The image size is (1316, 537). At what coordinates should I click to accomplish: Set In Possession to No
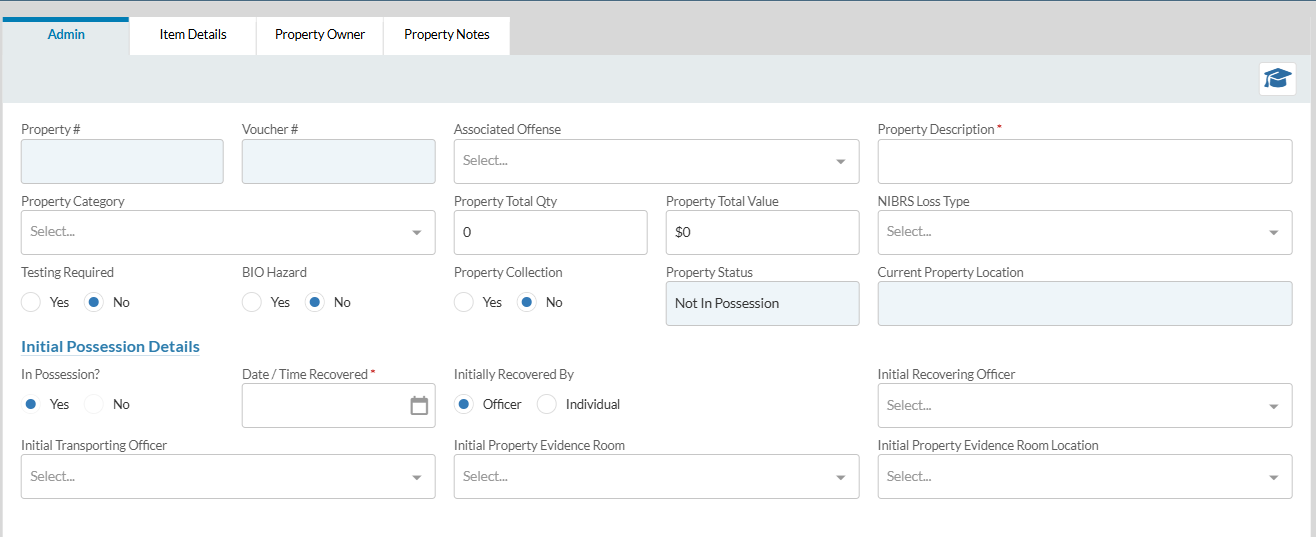[x=93, y=404]
